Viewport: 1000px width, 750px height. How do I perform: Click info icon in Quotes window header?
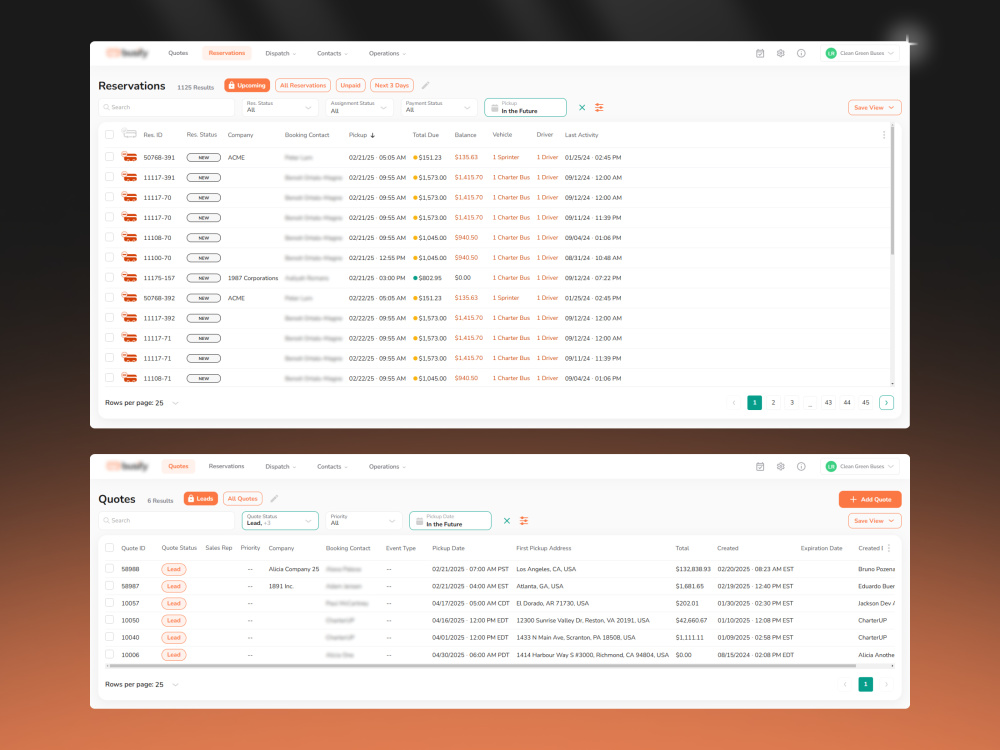click(801, 467)
